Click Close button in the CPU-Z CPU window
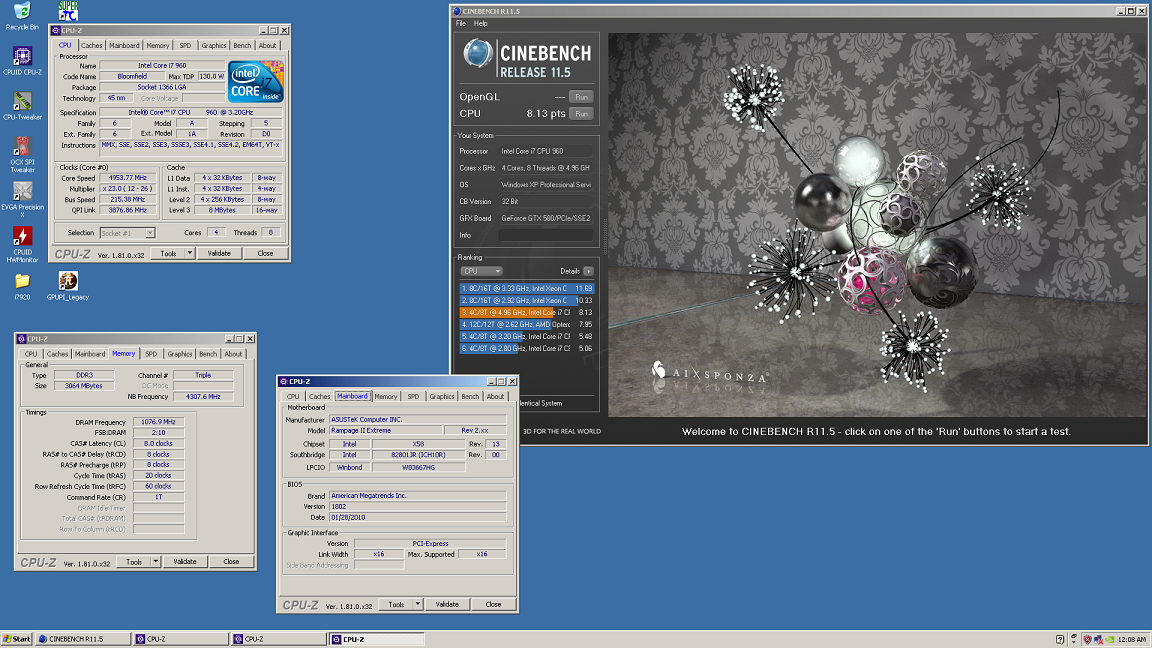The image size is (1152, 648). tap(265, 253)
